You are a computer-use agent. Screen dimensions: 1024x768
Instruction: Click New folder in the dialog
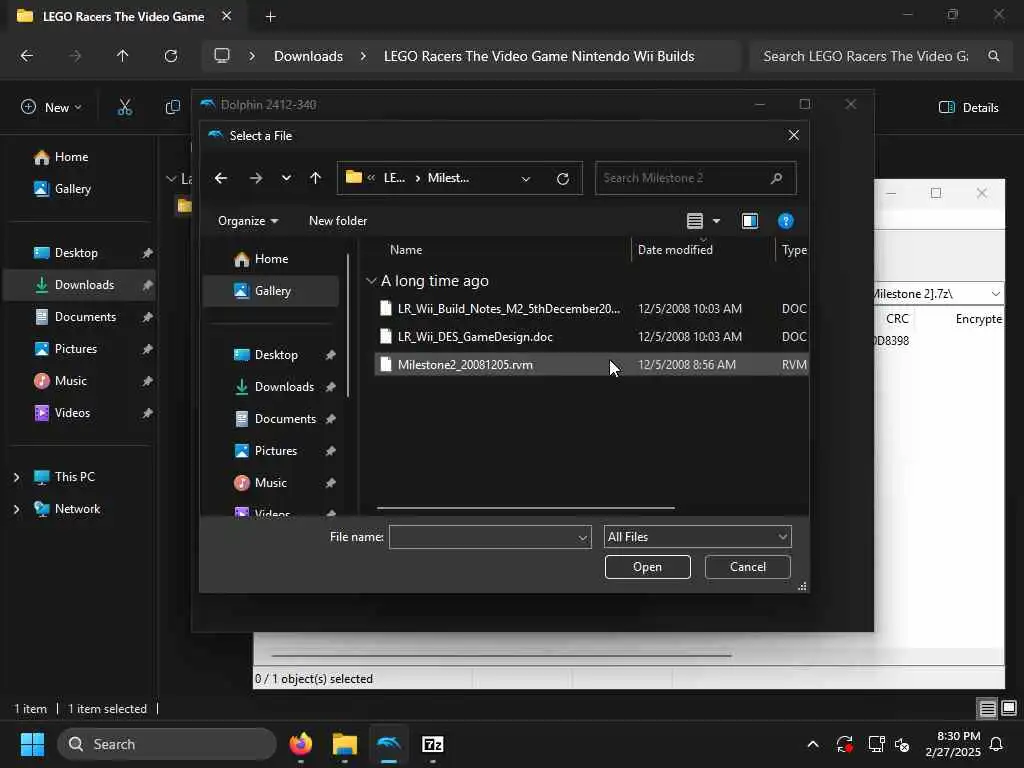[338, 221]
